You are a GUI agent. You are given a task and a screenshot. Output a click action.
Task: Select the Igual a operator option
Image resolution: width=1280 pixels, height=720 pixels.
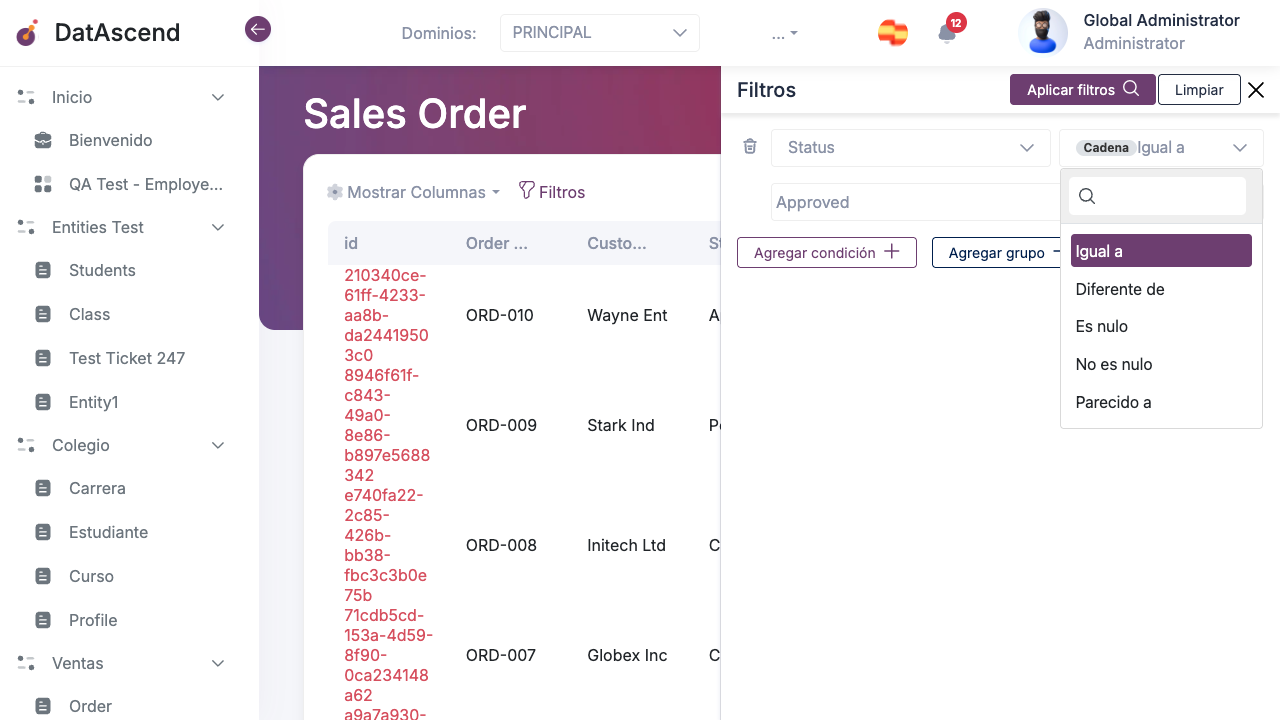point(1161,251)
